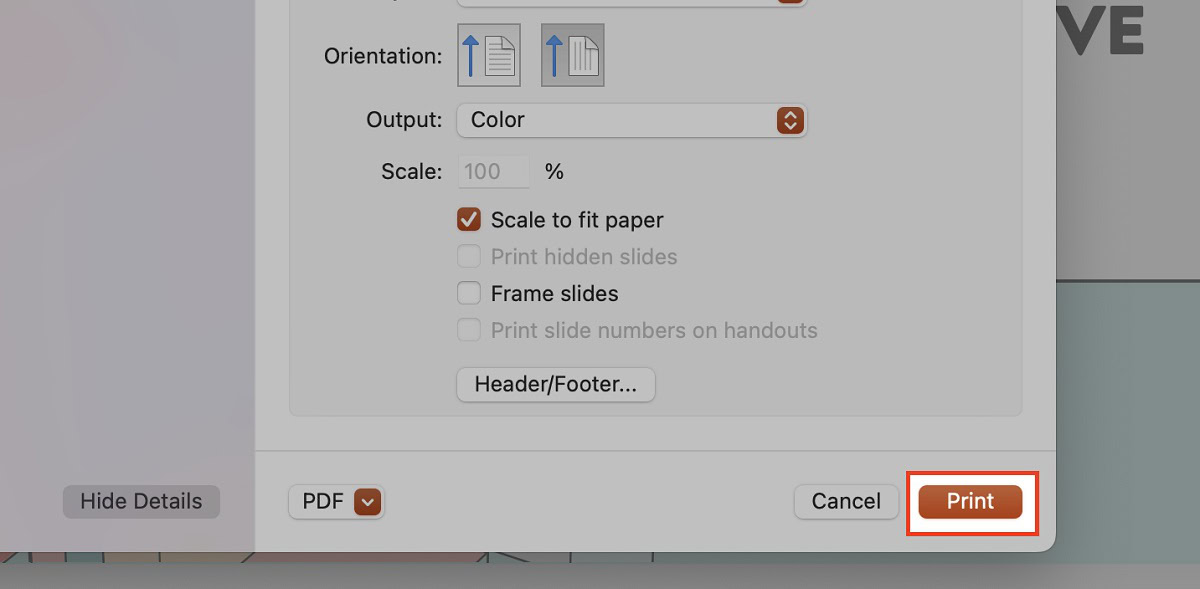Click the Scale percentage field

coord(494,171)
